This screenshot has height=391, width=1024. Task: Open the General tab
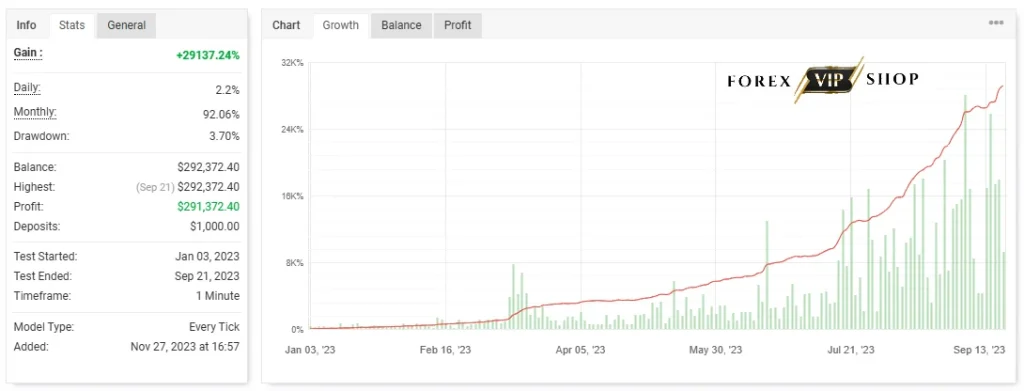(127, 25)
